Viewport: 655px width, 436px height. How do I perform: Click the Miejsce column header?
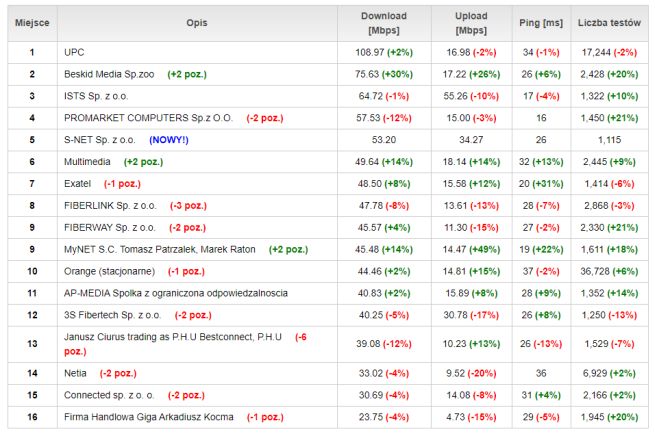(31, 23)
